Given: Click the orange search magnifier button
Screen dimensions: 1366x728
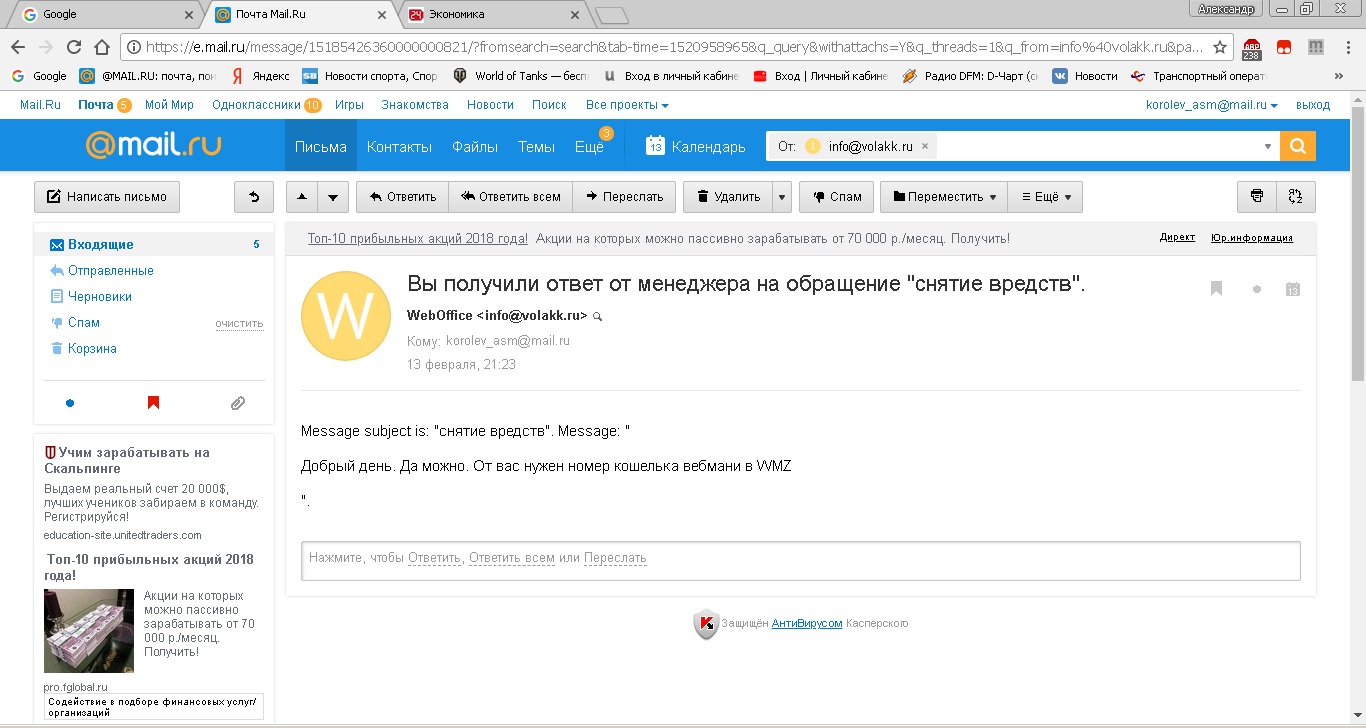Looking at the screenshot, I should 1297,146.
